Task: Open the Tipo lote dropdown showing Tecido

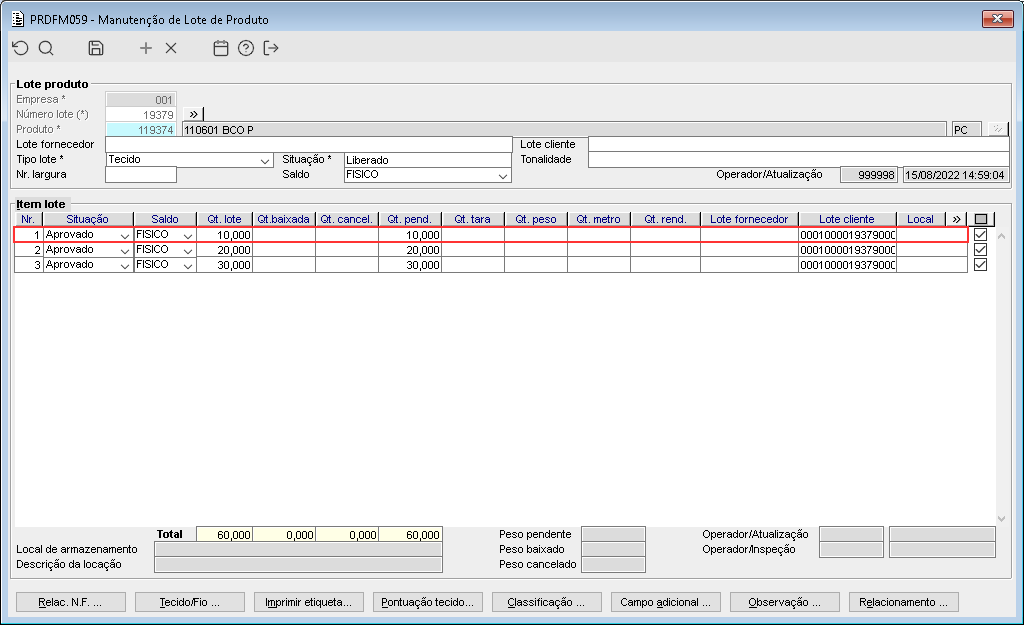Action: click(264, 161)
